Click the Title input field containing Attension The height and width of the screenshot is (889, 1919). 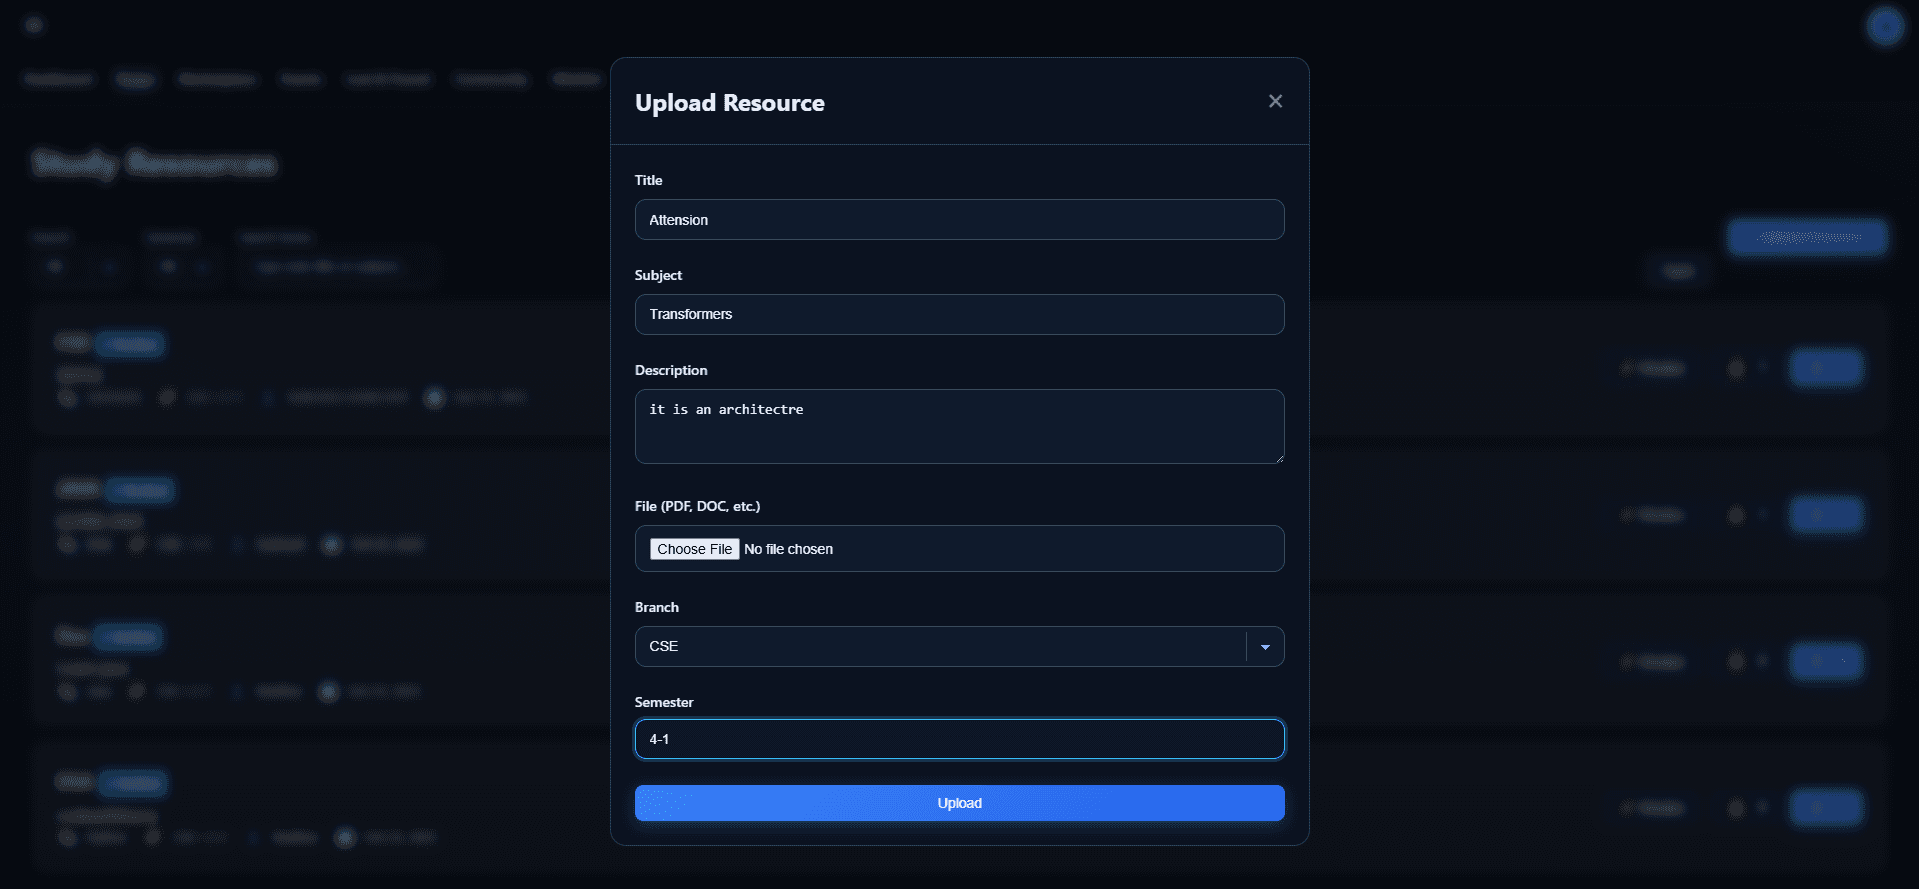coord(959,219)
